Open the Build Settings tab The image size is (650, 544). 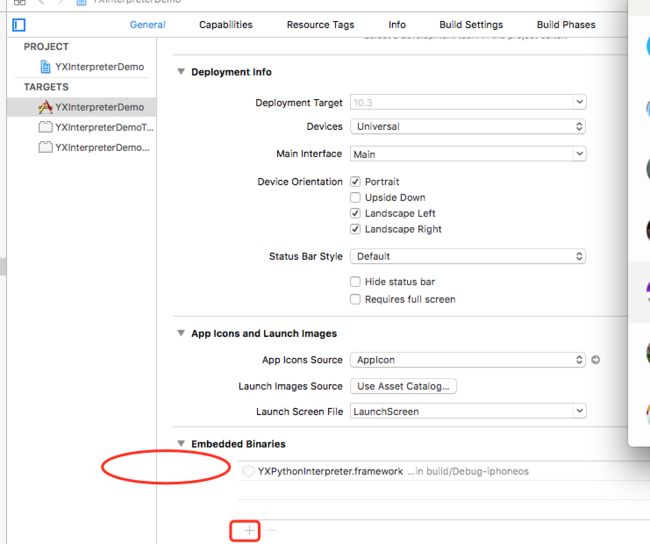[471, 24]
